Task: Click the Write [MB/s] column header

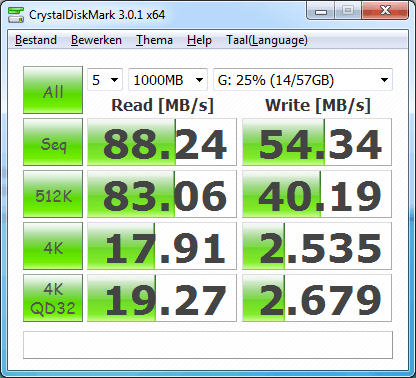Action: 318,106
